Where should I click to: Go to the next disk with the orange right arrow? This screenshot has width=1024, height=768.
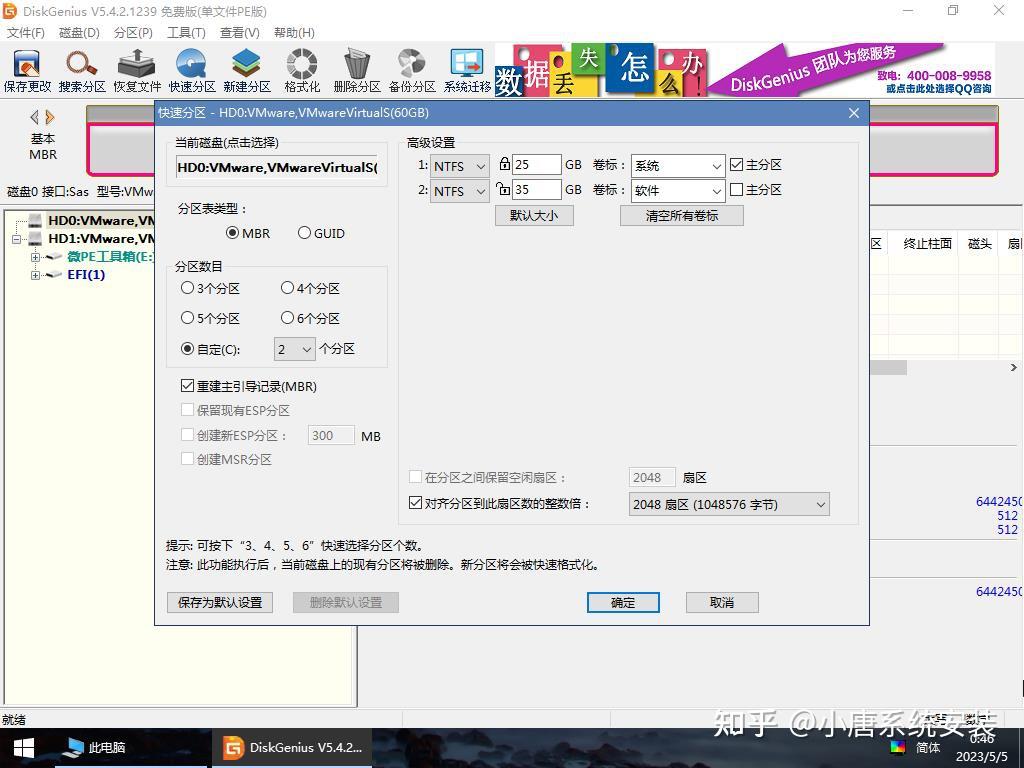(x=50, y=118)
